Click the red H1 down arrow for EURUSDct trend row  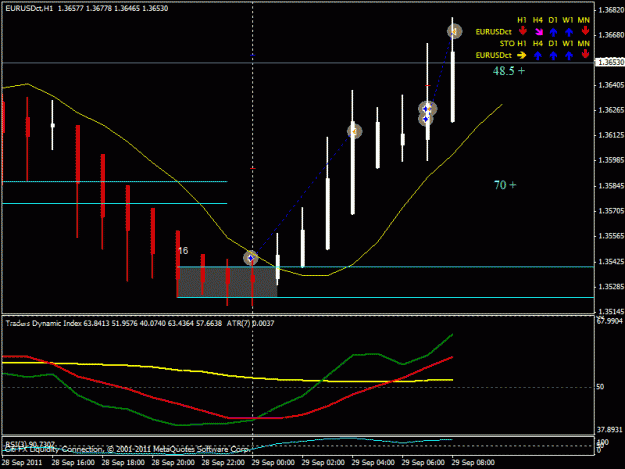523,31
